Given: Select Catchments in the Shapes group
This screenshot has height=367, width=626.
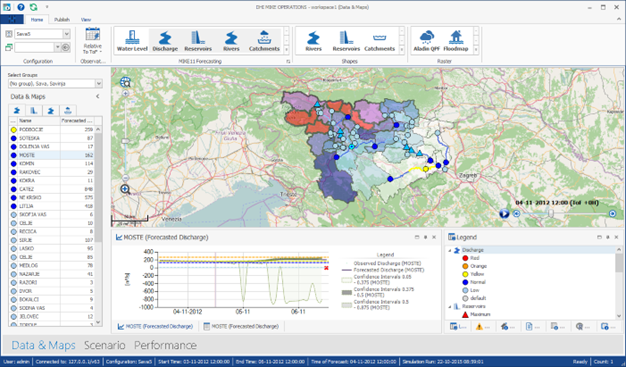Looking at the screenshot, I should click(379, 41).
